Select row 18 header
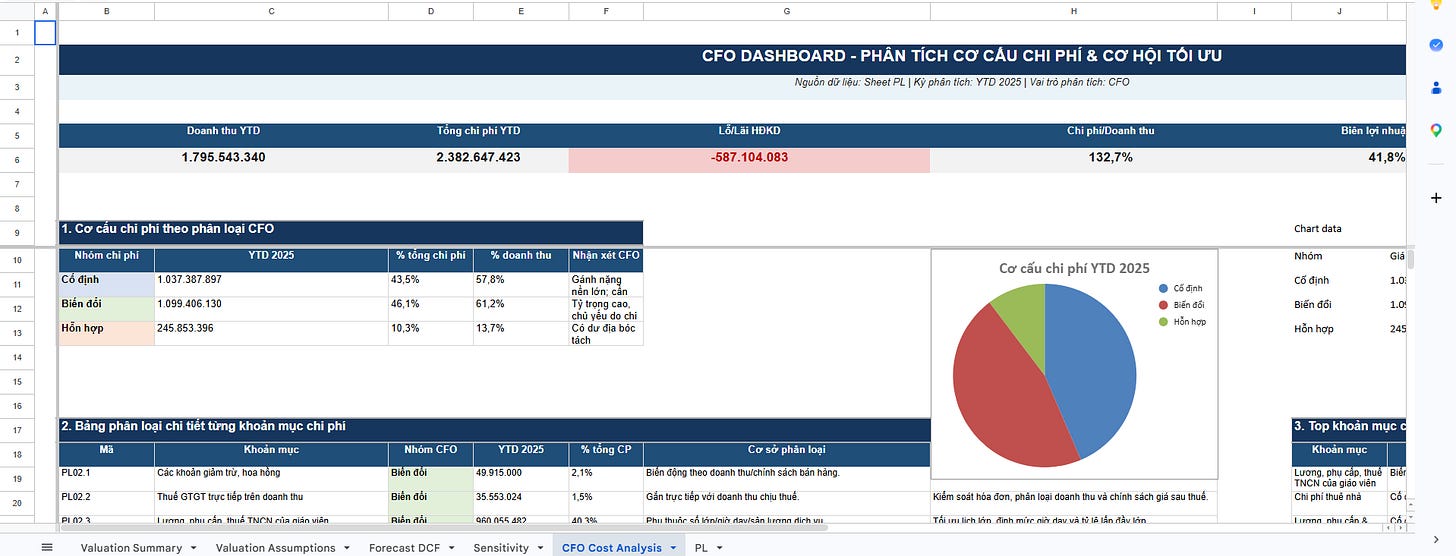The image size is (1456, 556). pyautogui.click(x=16, y=454)
